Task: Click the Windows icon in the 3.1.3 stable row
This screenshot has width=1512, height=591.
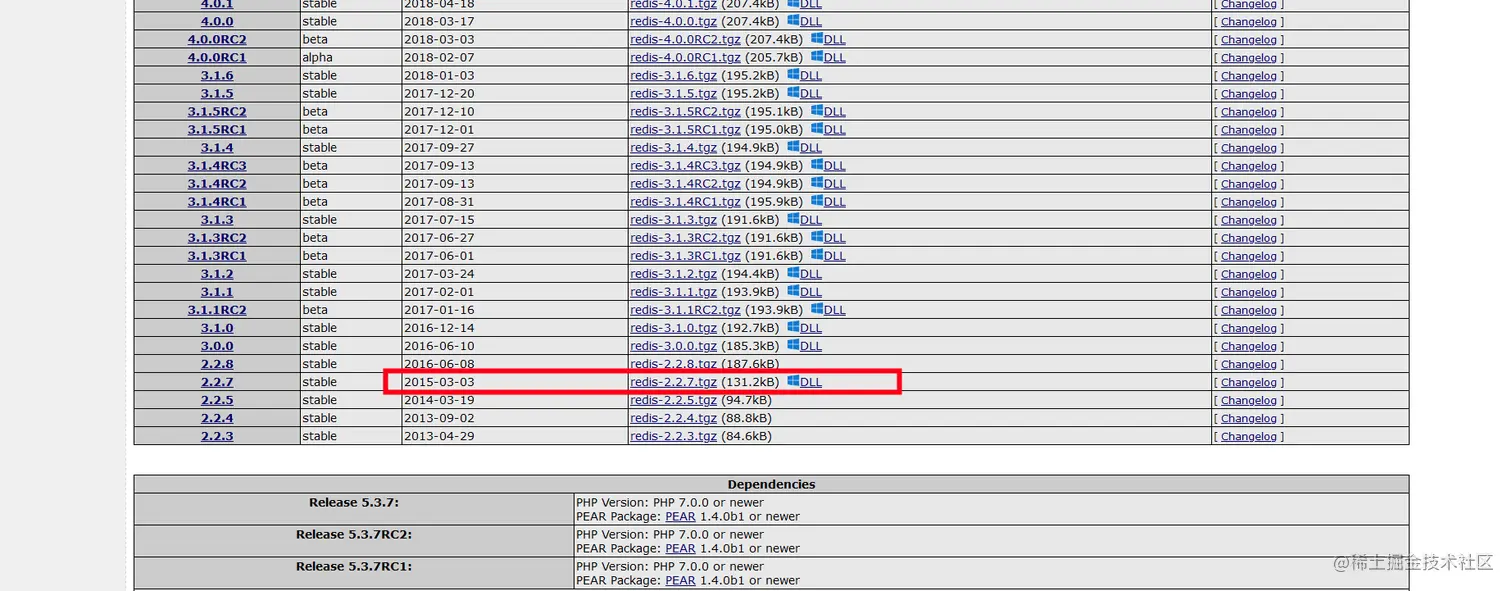Action: coord(793,218)
